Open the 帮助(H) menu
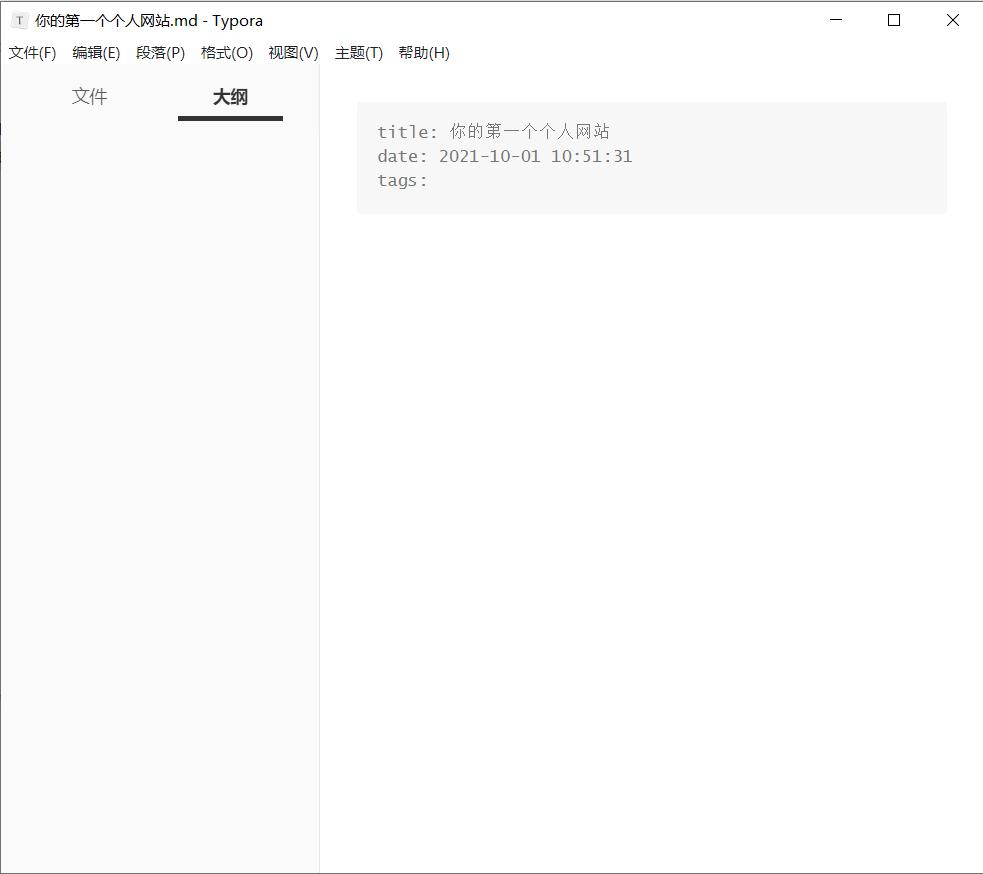This screenshot has height=874, width=983. click(424, 53)
